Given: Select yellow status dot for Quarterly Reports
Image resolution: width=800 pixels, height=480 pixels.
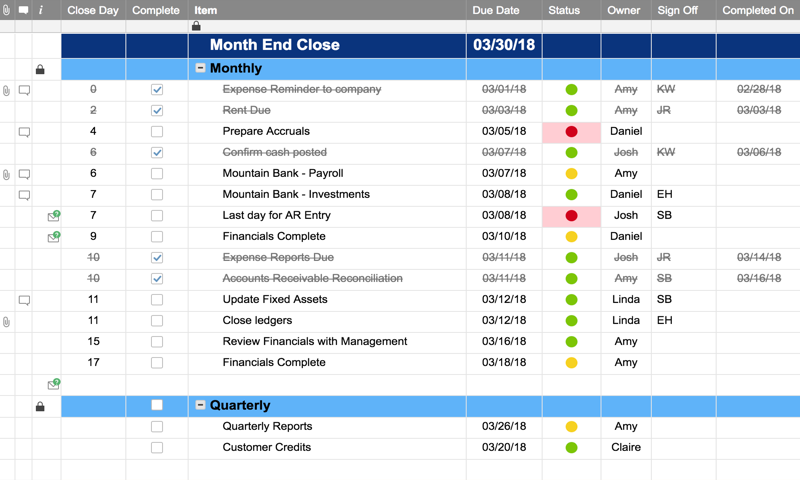Looking at the screenshot, I should [571, 427].
